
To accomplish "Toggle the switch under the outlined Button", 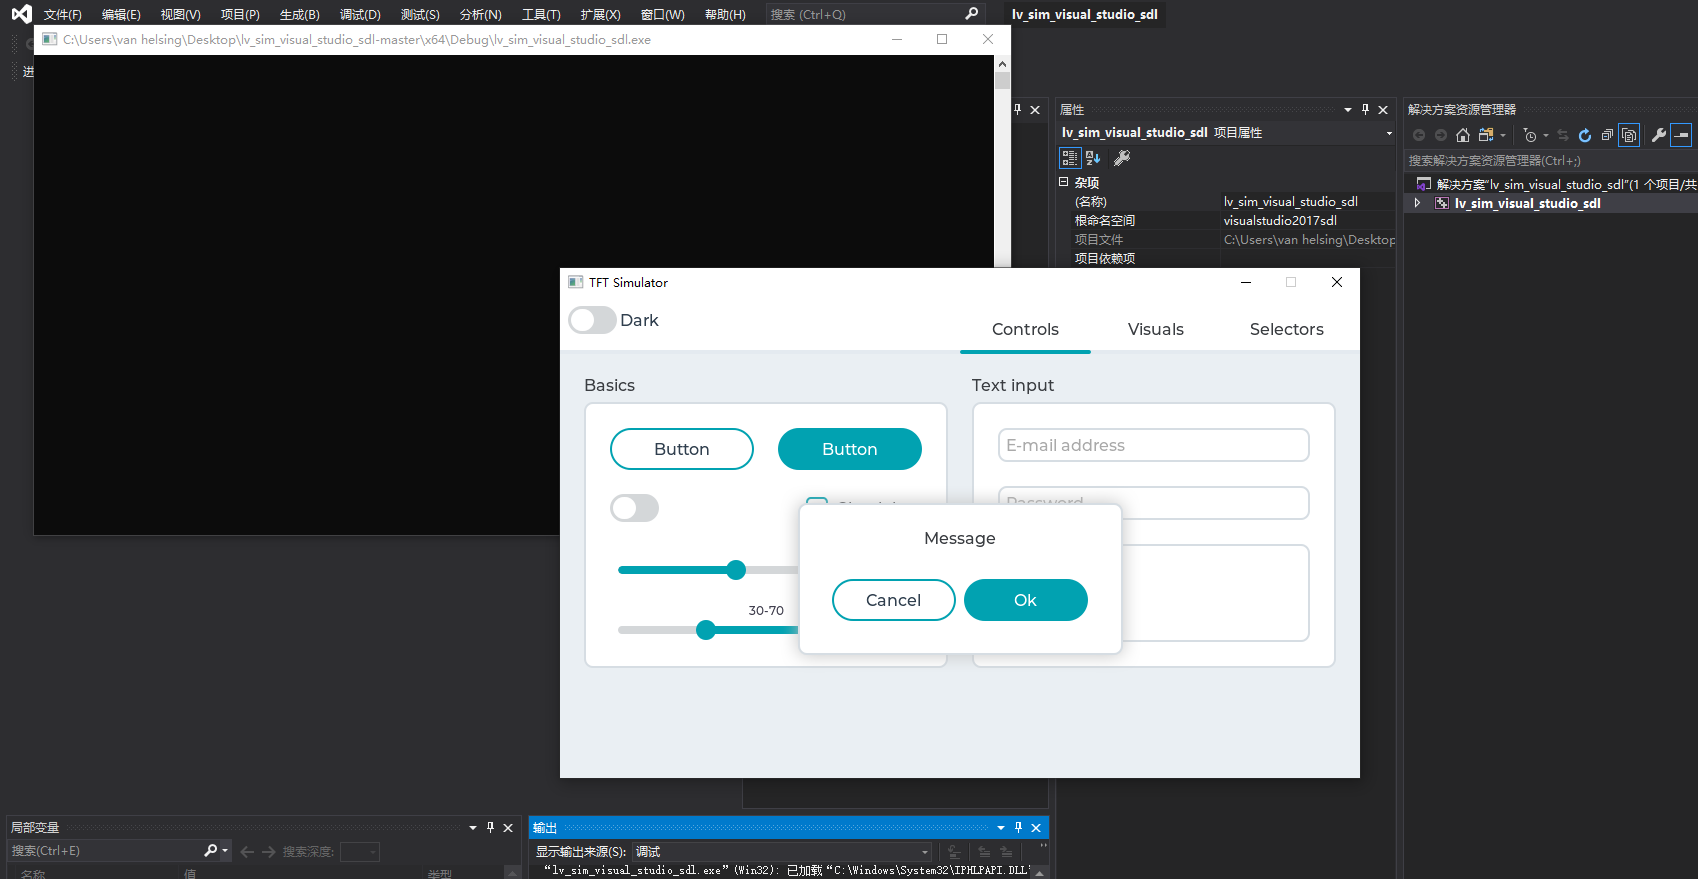I will (x=634, y=508).
